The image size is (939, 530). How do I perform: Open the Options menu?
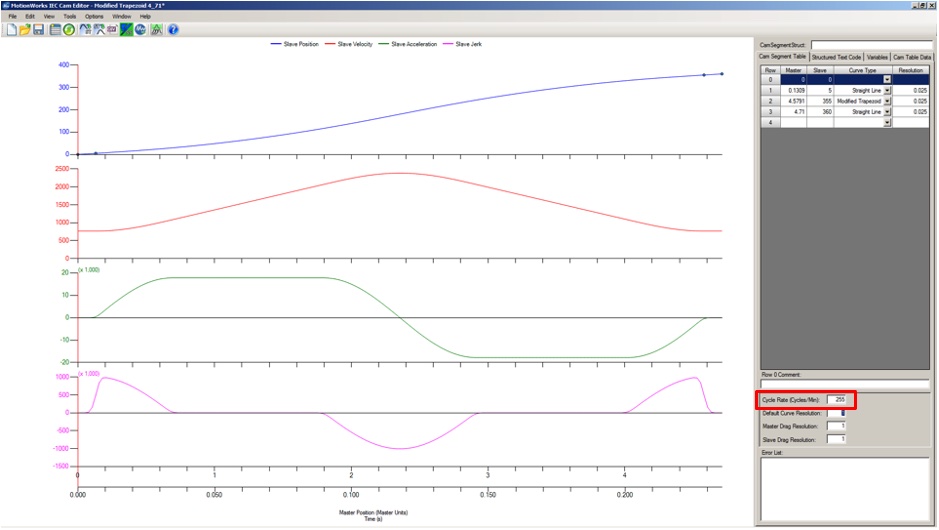(94, 16)
